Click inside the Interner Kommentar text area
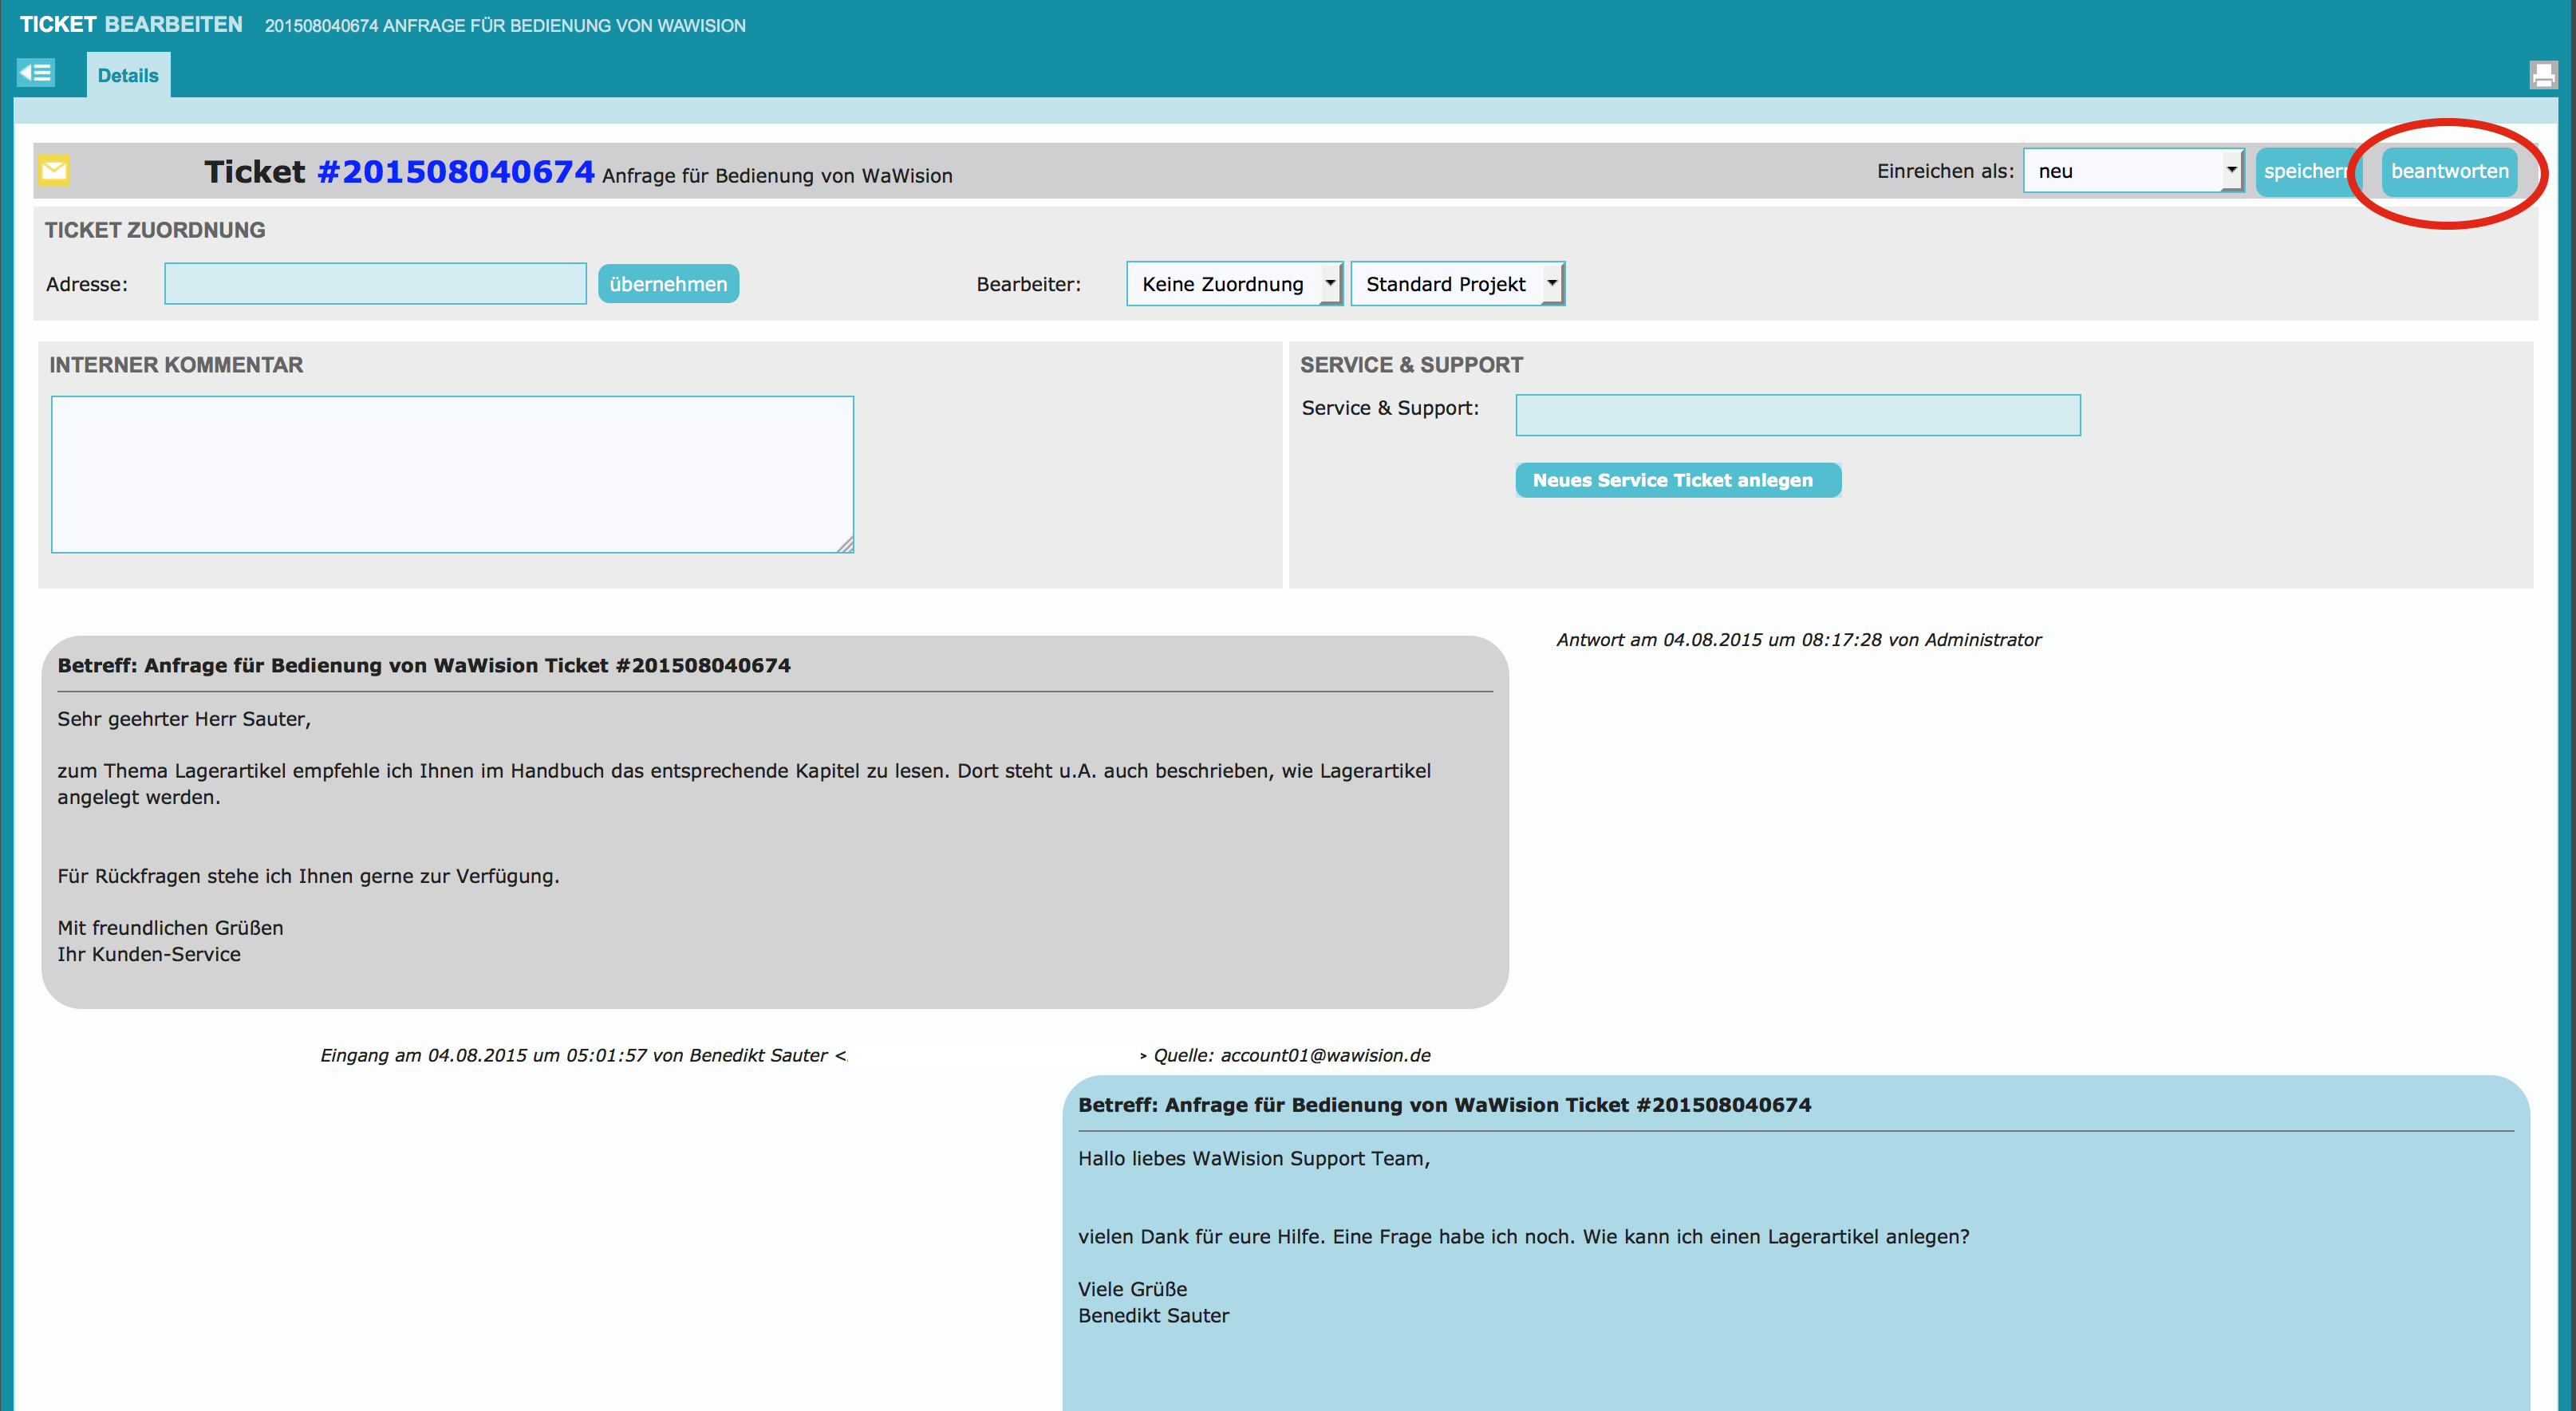 tap(452, 474)
